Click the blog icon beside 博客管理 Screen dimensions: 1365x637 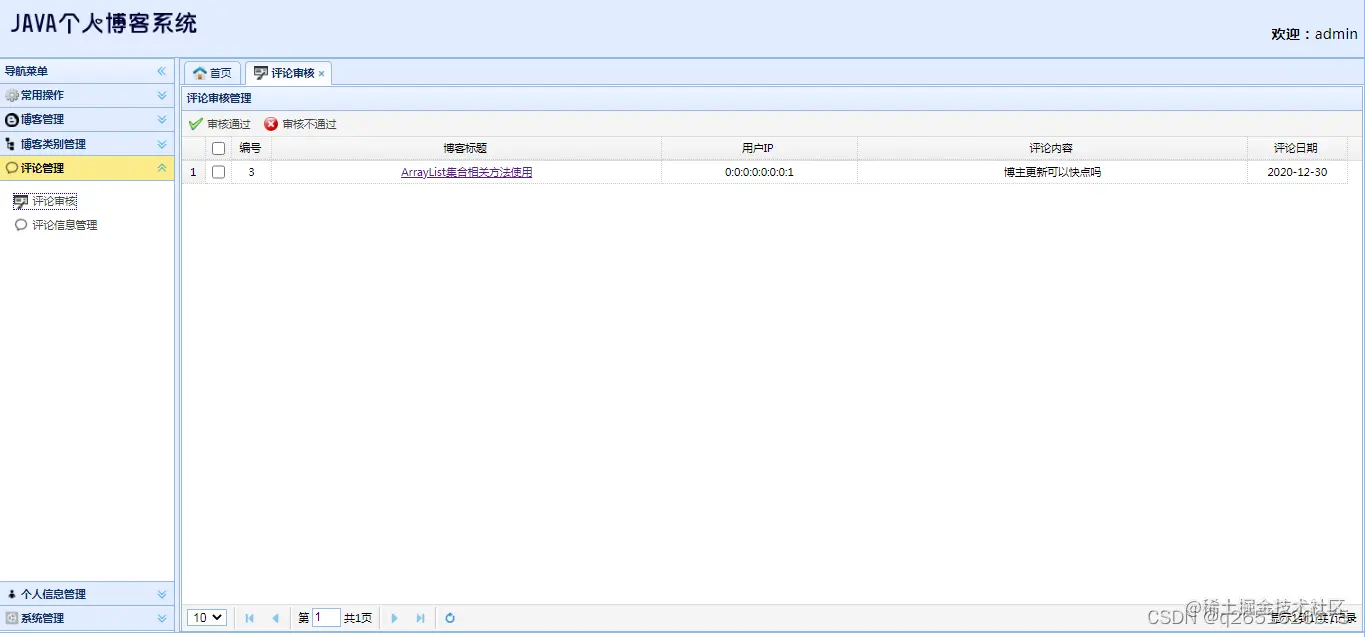[x=12, y=119]
